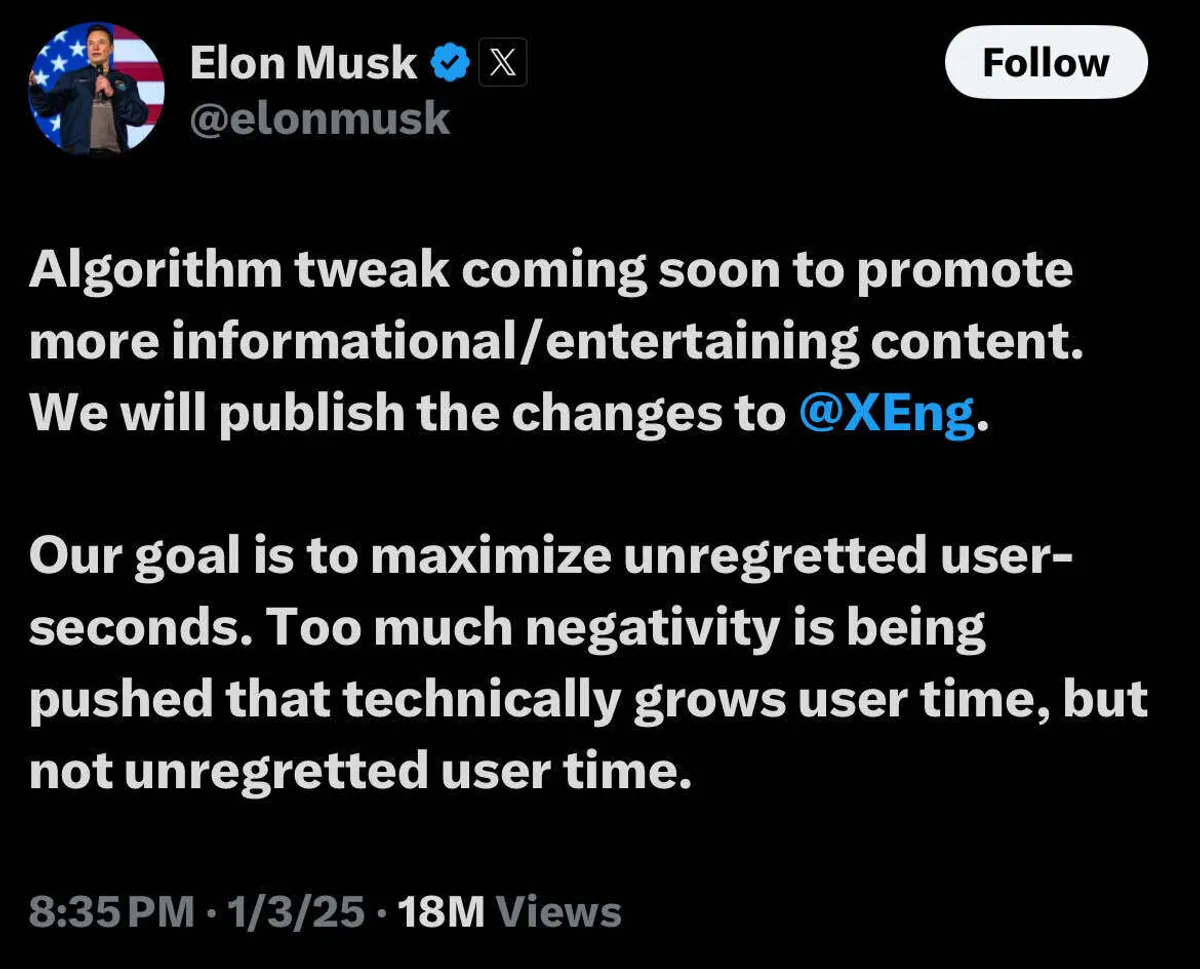Click the line "Our goal is to maximize unregretted user-"
The image size is (1200, 969).
click(550, 556)
